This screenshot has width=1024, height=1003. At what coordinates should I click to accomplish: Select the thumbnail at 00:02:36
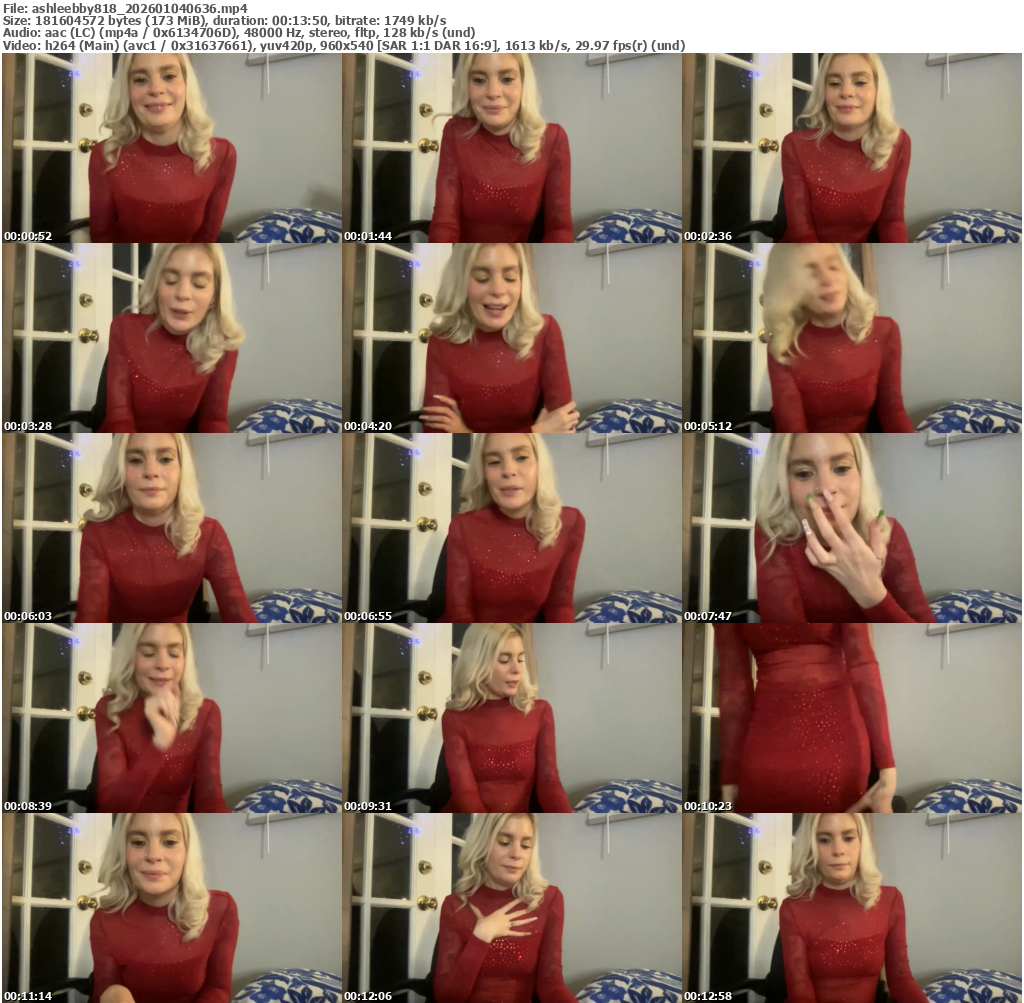[x=852, y=148]
